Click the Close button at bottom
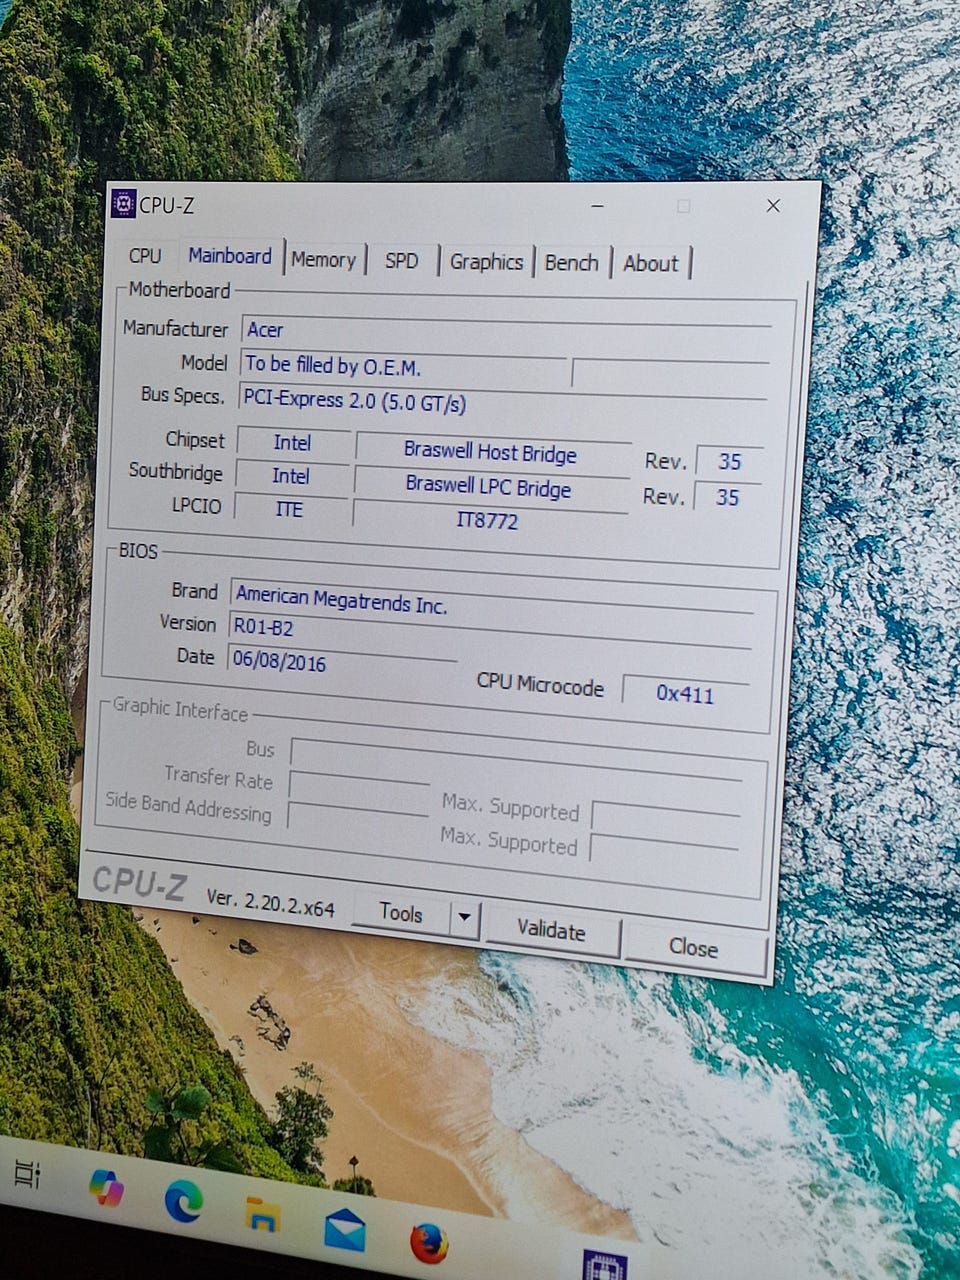This screenshot has height=1280, width=960. coord(693,947)
